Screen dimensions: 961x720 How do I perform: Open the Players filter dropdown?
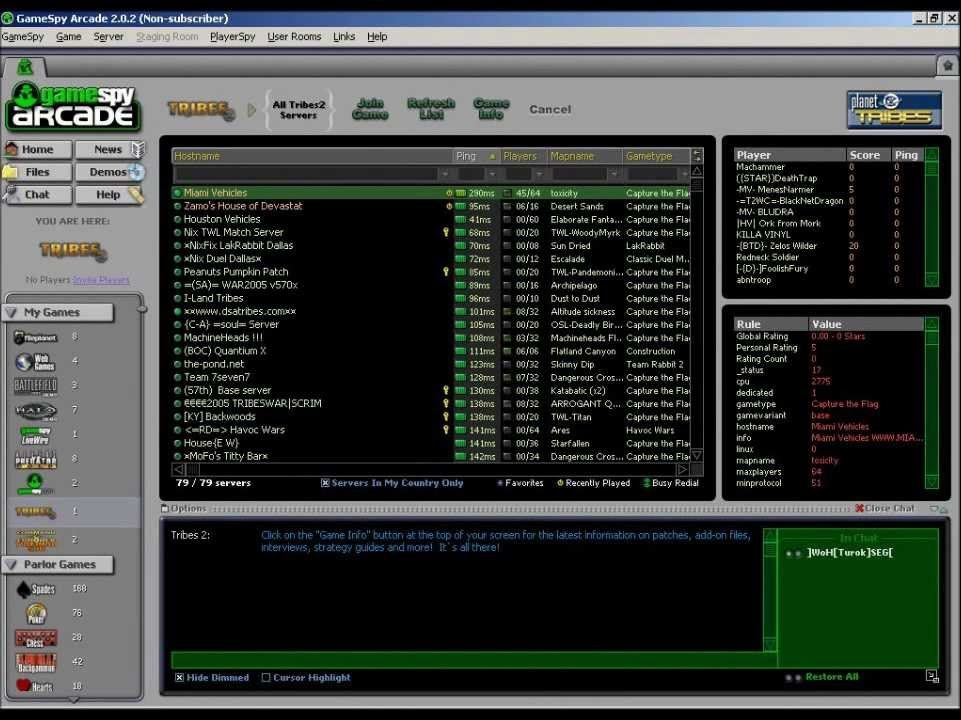(x=539, y=174)
